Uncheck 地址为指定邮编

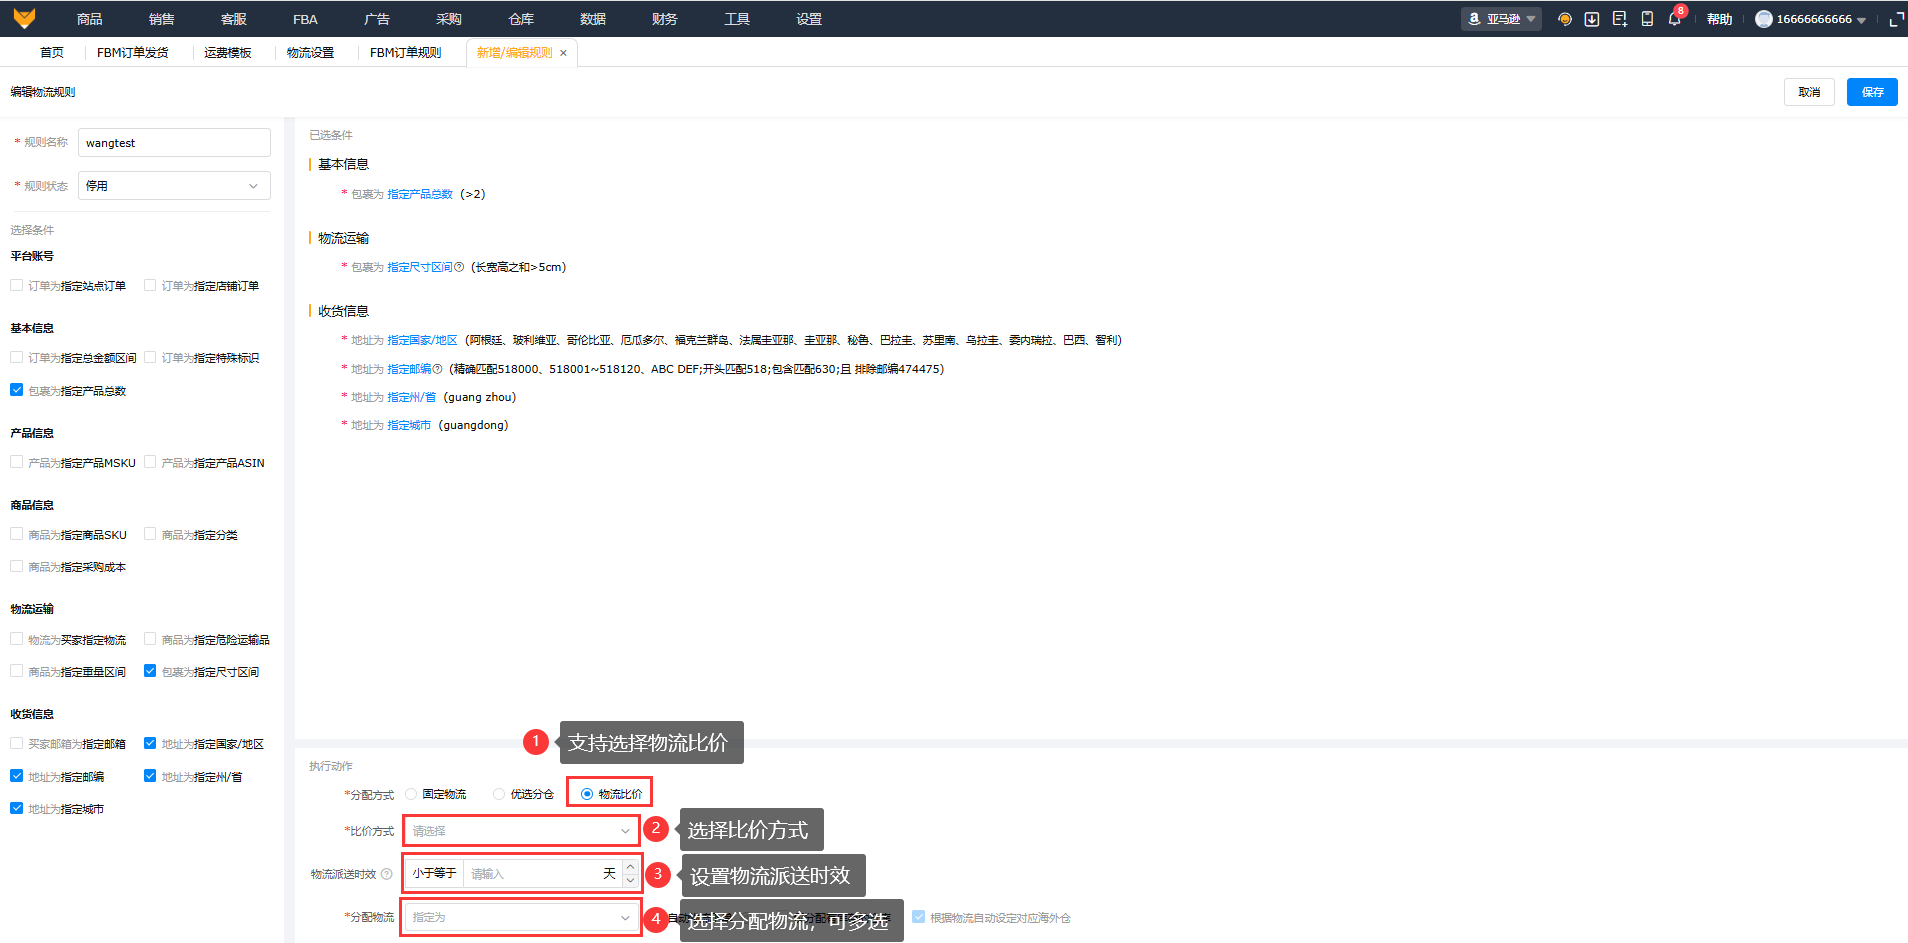[17, 776]
